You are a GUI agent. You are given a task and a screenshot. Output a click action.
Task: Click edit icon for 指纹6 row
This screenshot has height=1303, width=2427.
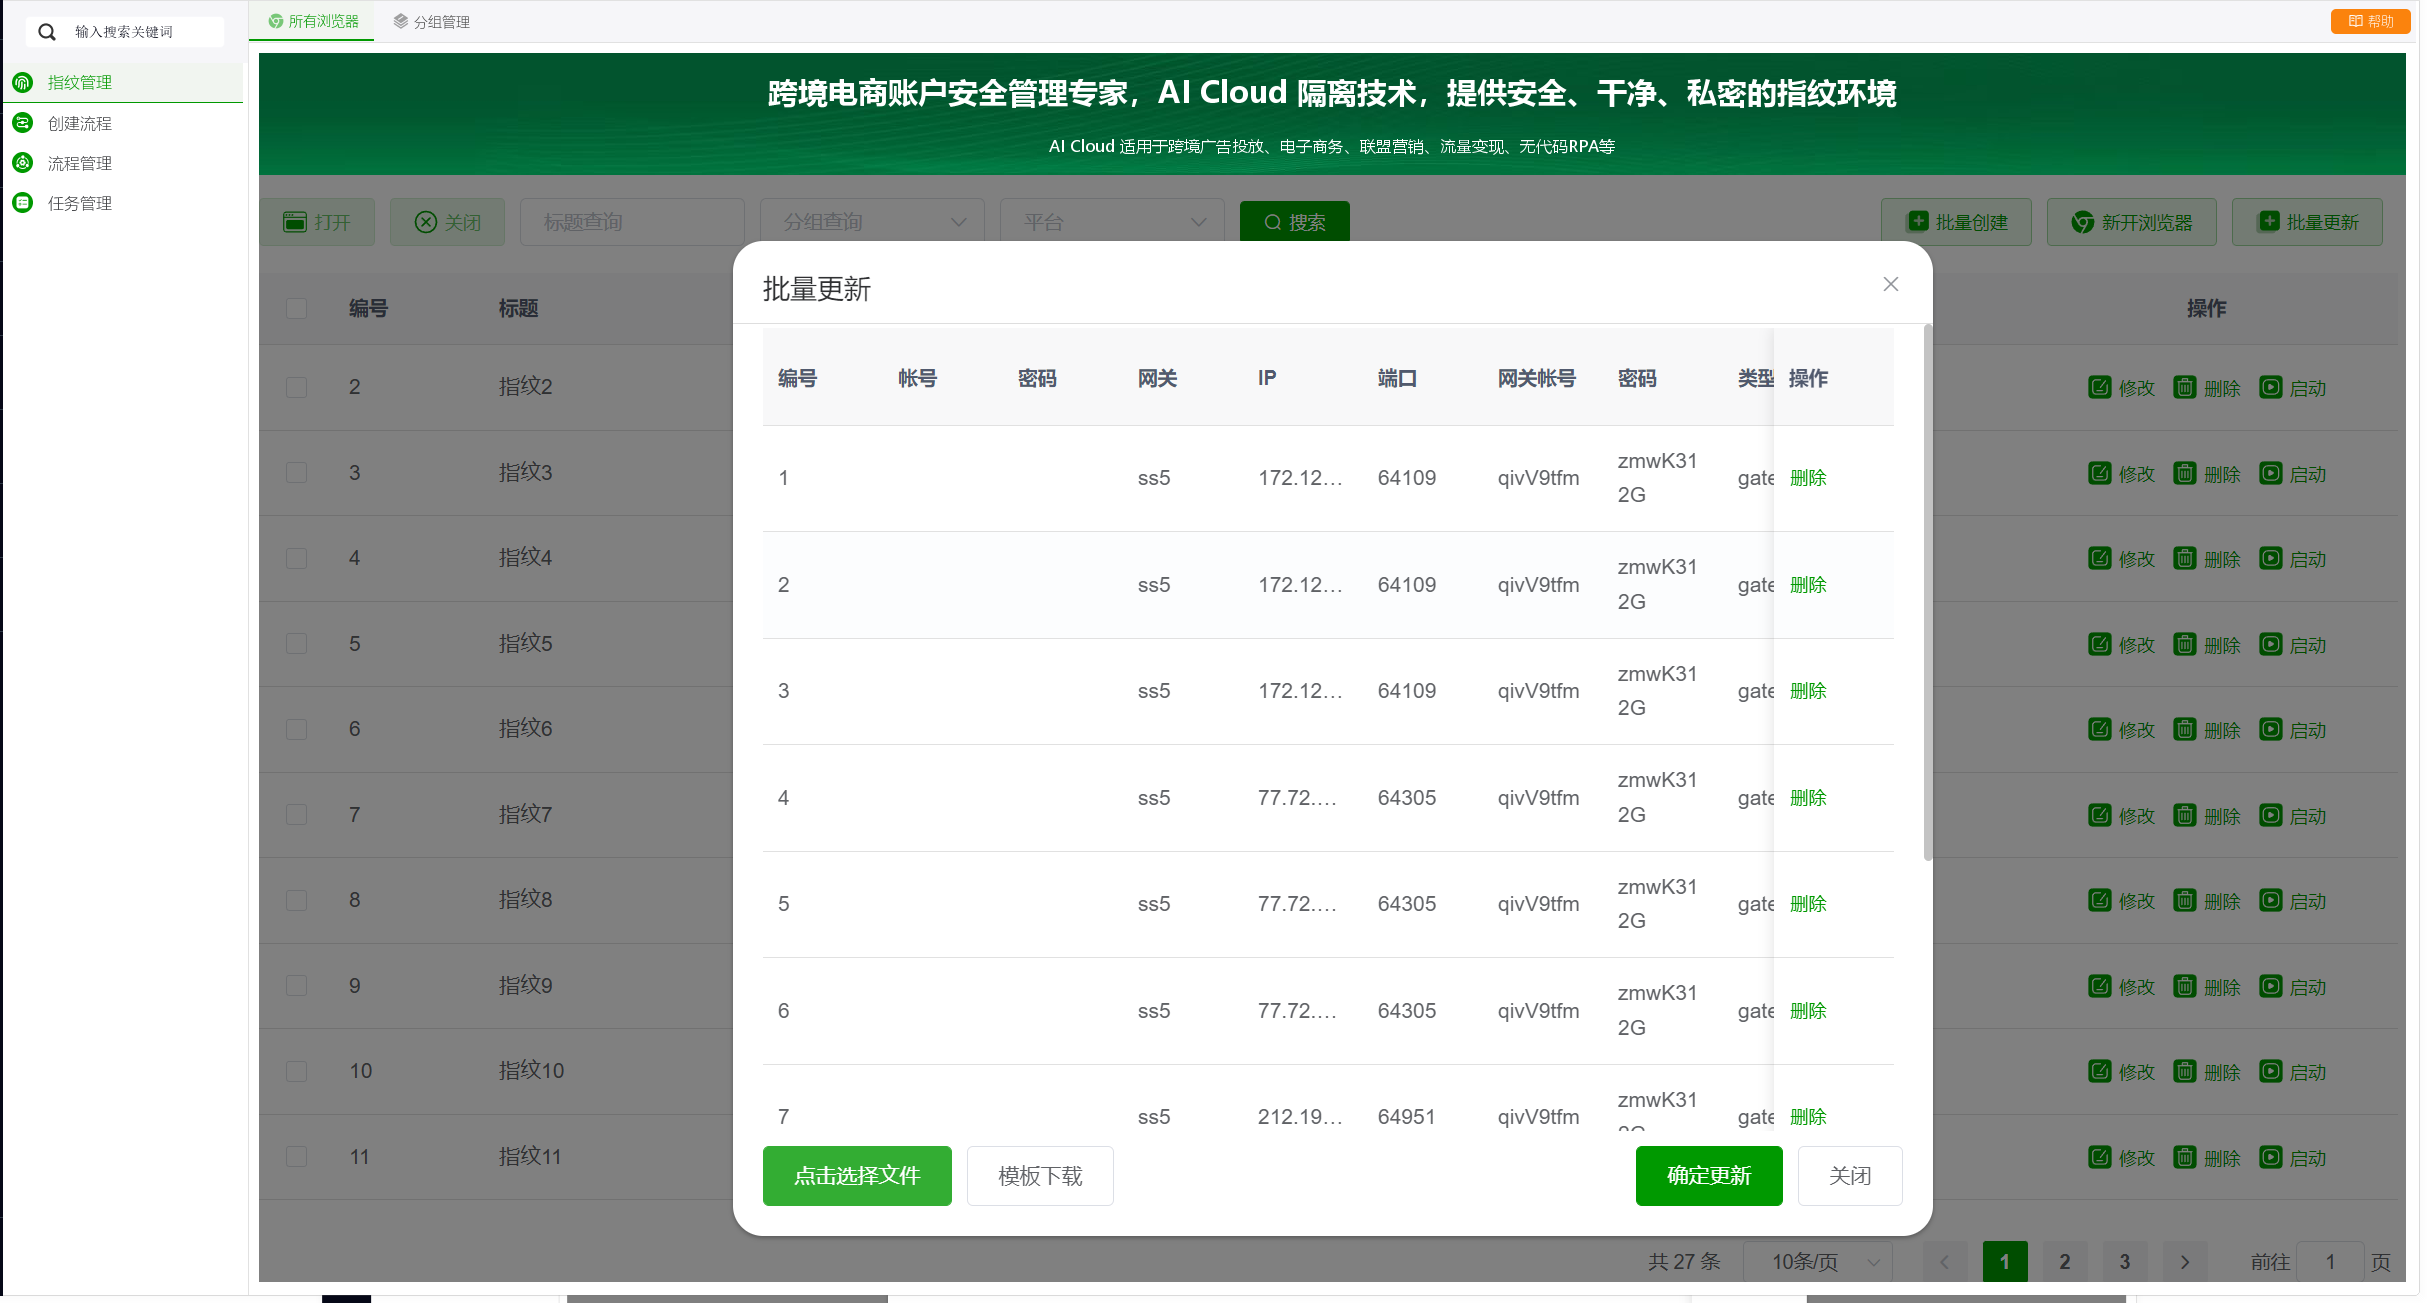point(2099,729)
